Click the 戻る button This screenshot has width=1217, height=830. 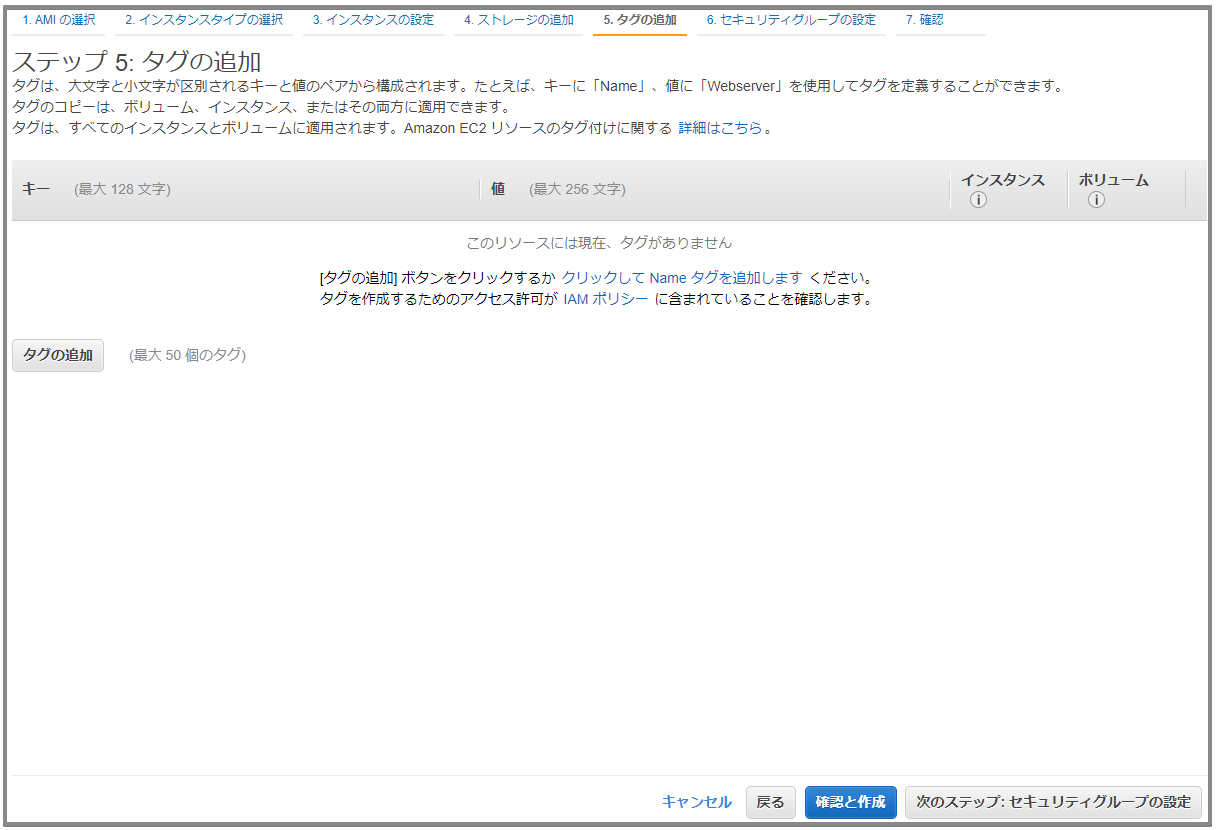(x=770, y=802)
